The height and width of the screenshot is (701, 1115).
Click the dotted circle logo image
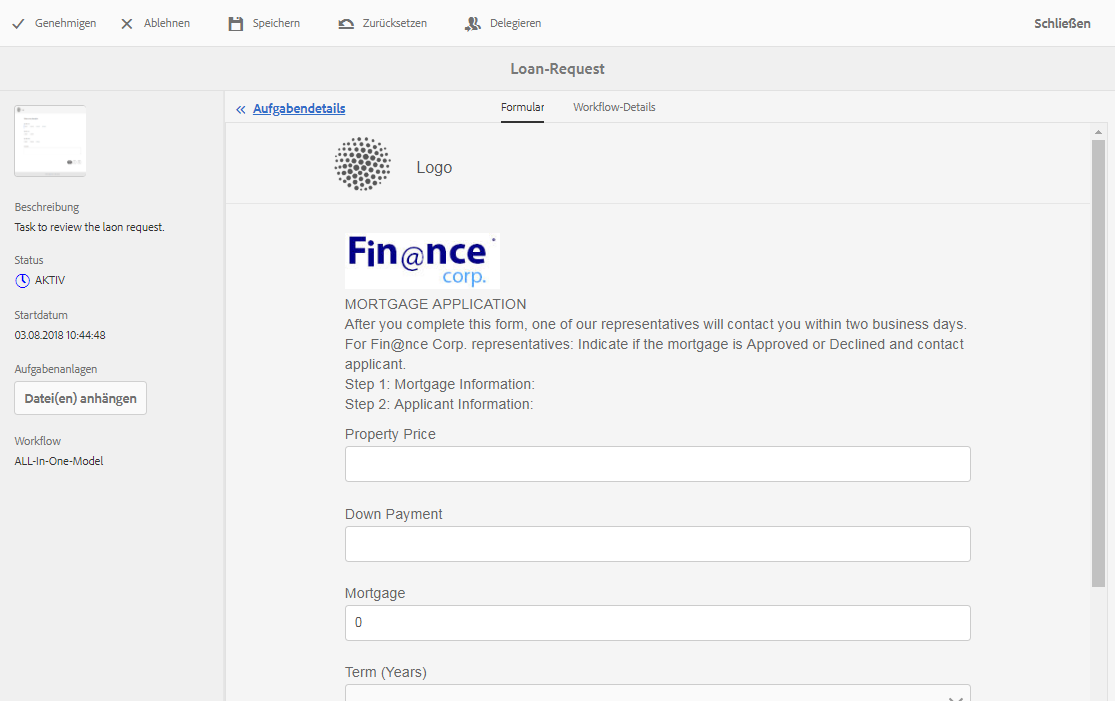[x=363, y=164]
